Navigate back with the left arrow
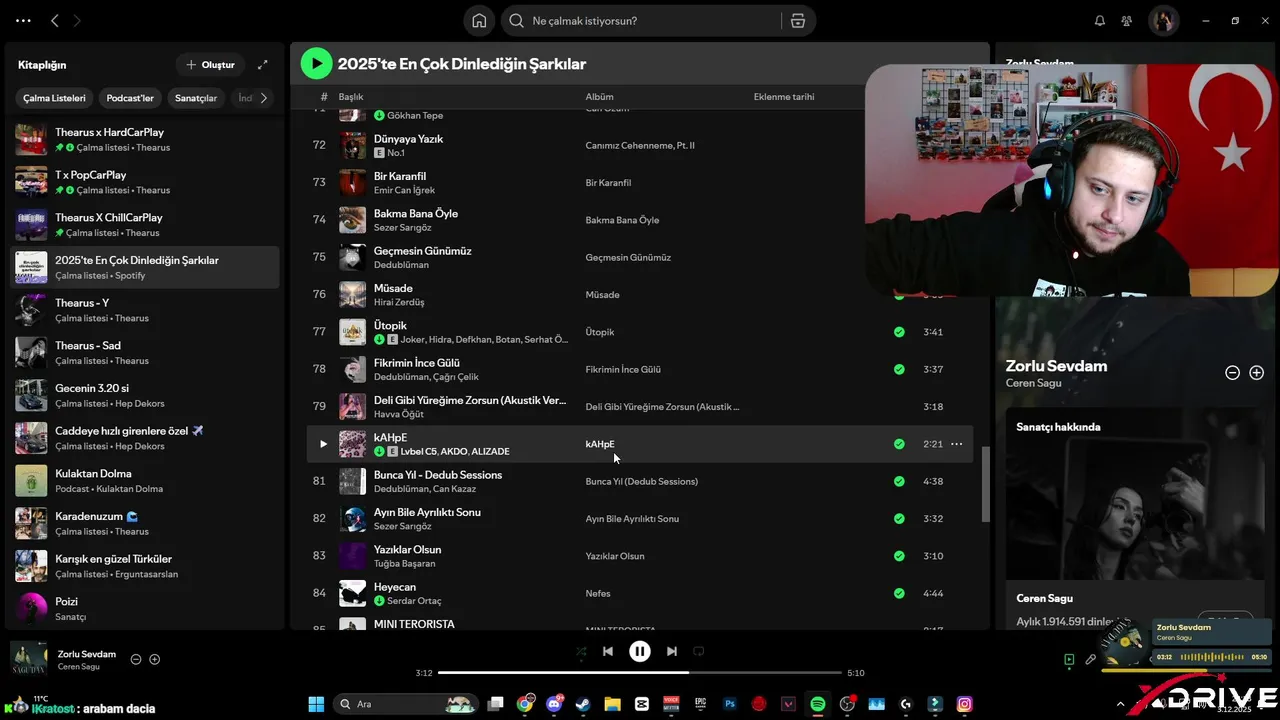 pos(55,21)
